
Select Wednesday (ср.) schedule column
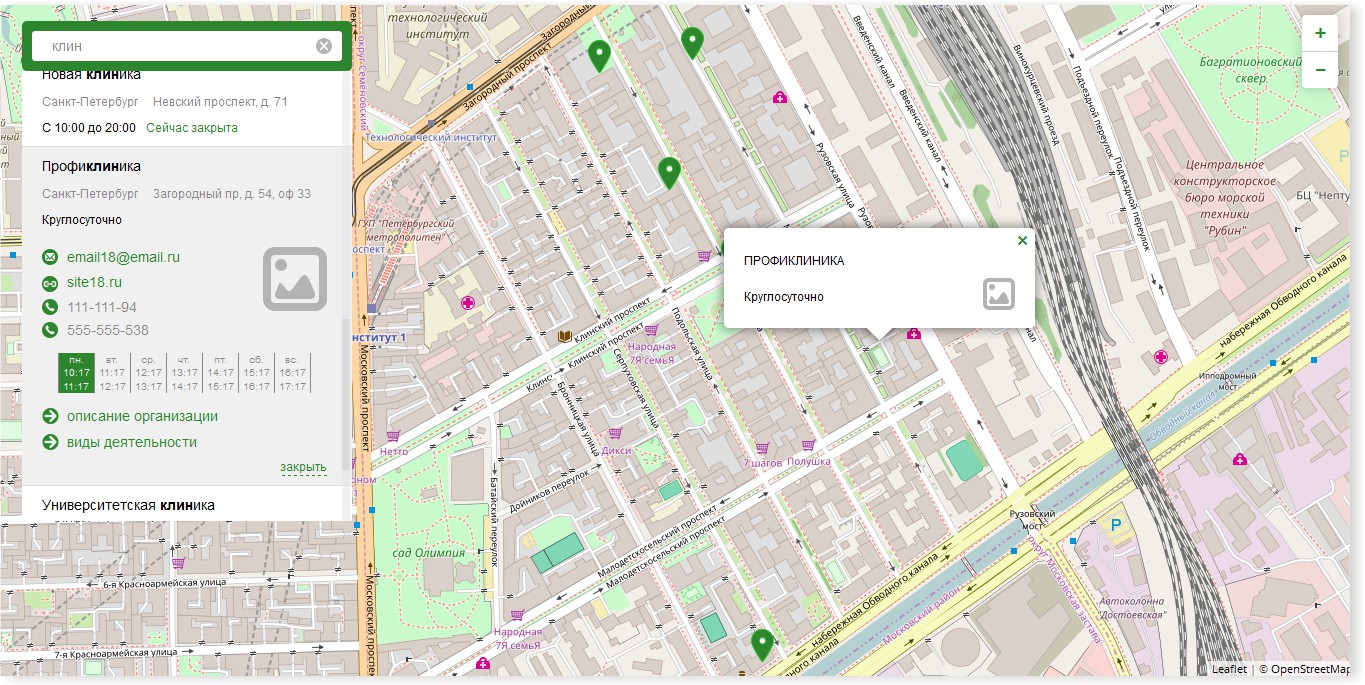click(148, 372)
